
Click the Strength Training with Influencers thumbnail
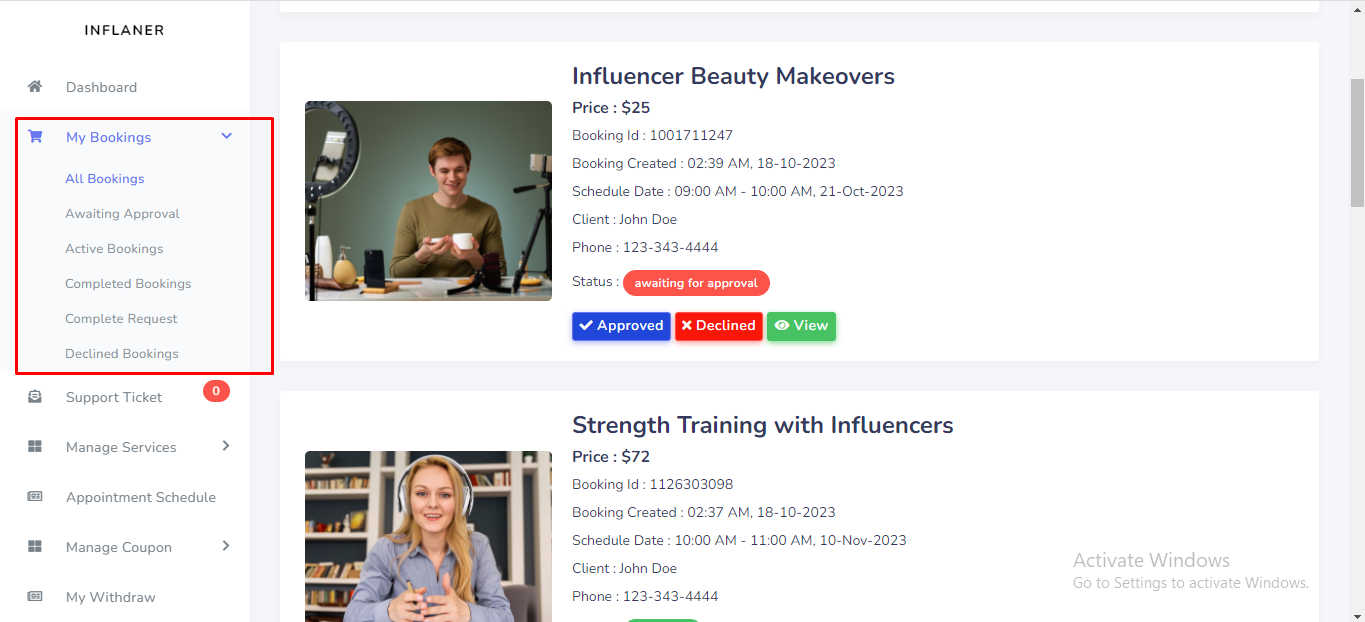[x=428, y=537]
